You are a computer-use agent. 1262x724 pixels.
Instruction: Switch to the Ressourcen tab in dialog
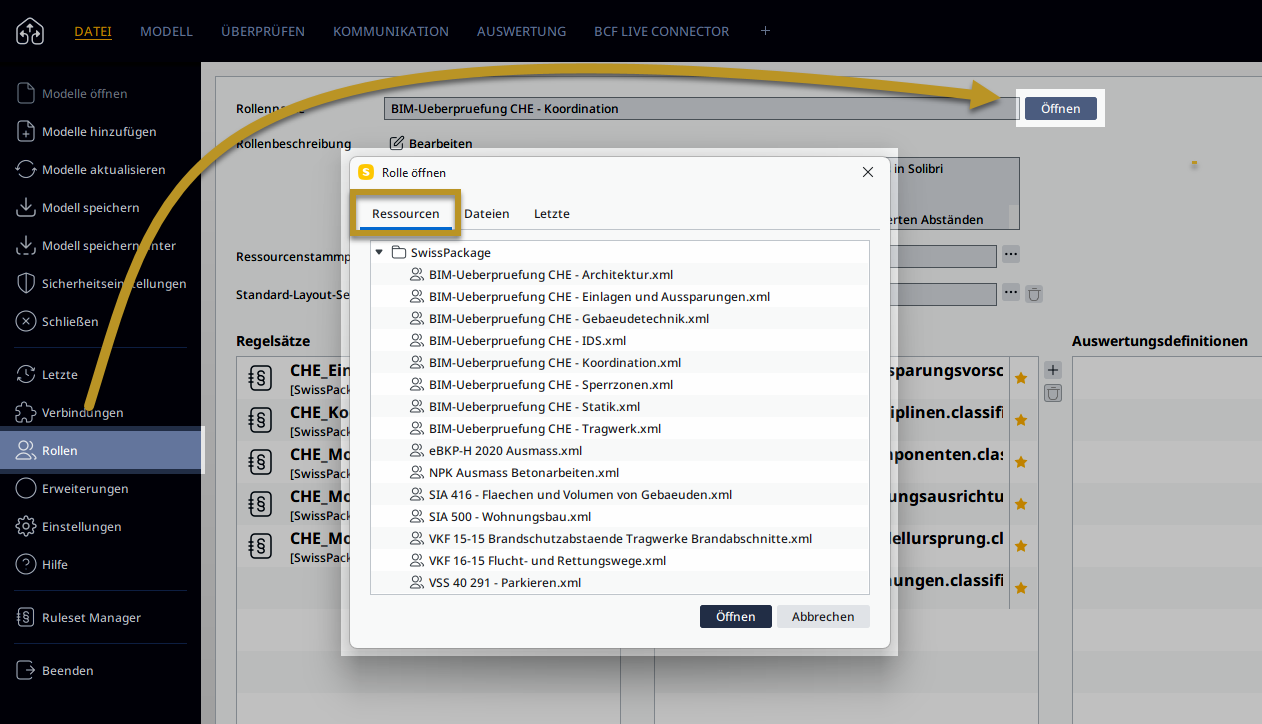coord(405,214)
